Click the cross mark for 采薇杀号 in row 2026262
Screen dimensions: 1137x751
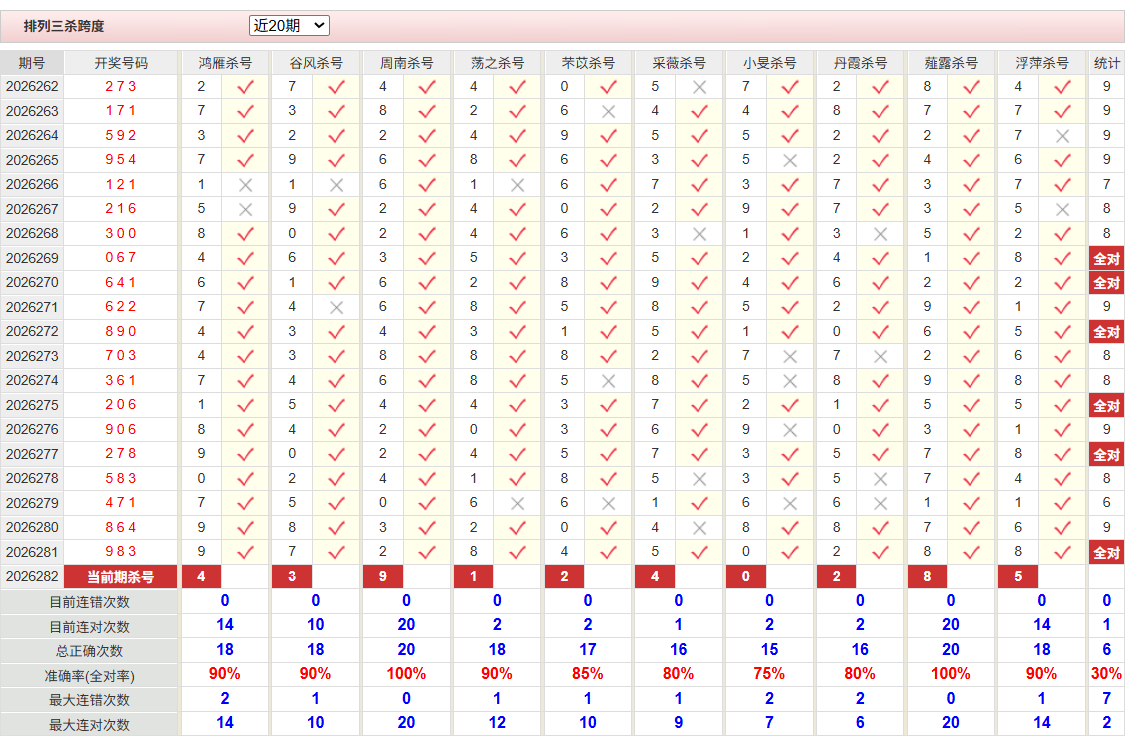coord(699,87)
